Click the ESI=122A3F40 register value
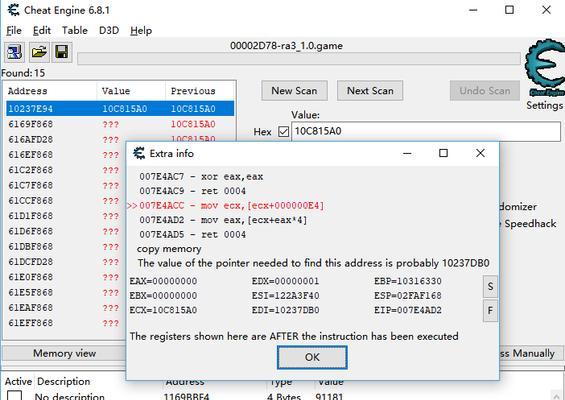 coord(285,295)
